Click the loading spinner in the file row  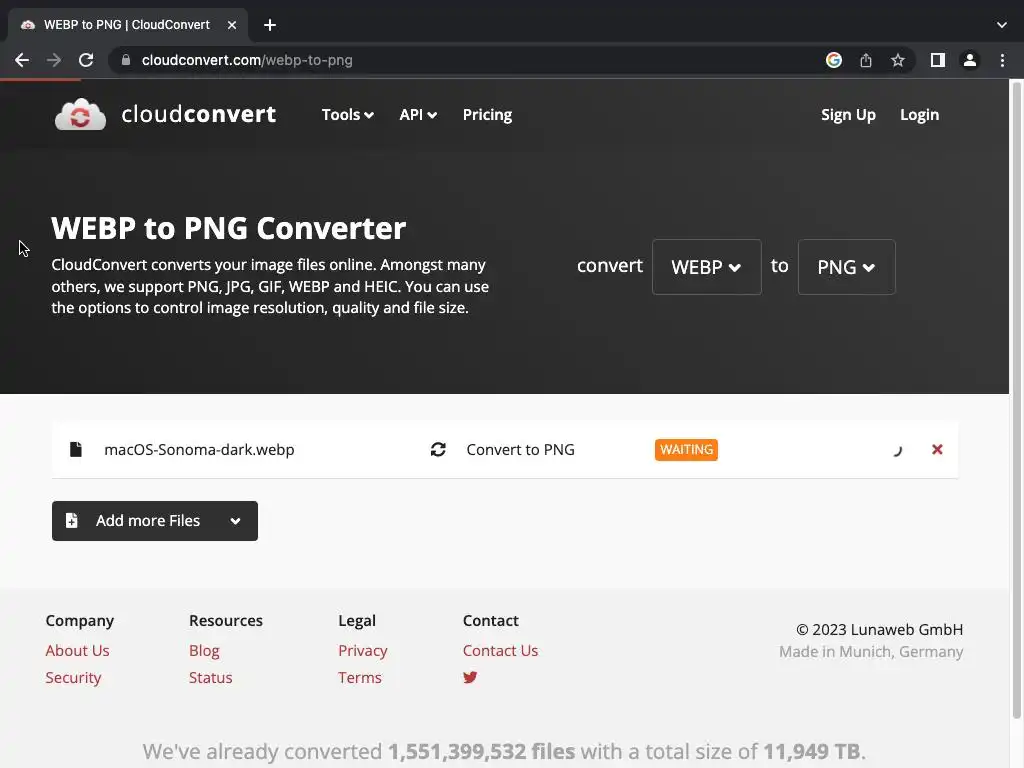click(897, 450)
